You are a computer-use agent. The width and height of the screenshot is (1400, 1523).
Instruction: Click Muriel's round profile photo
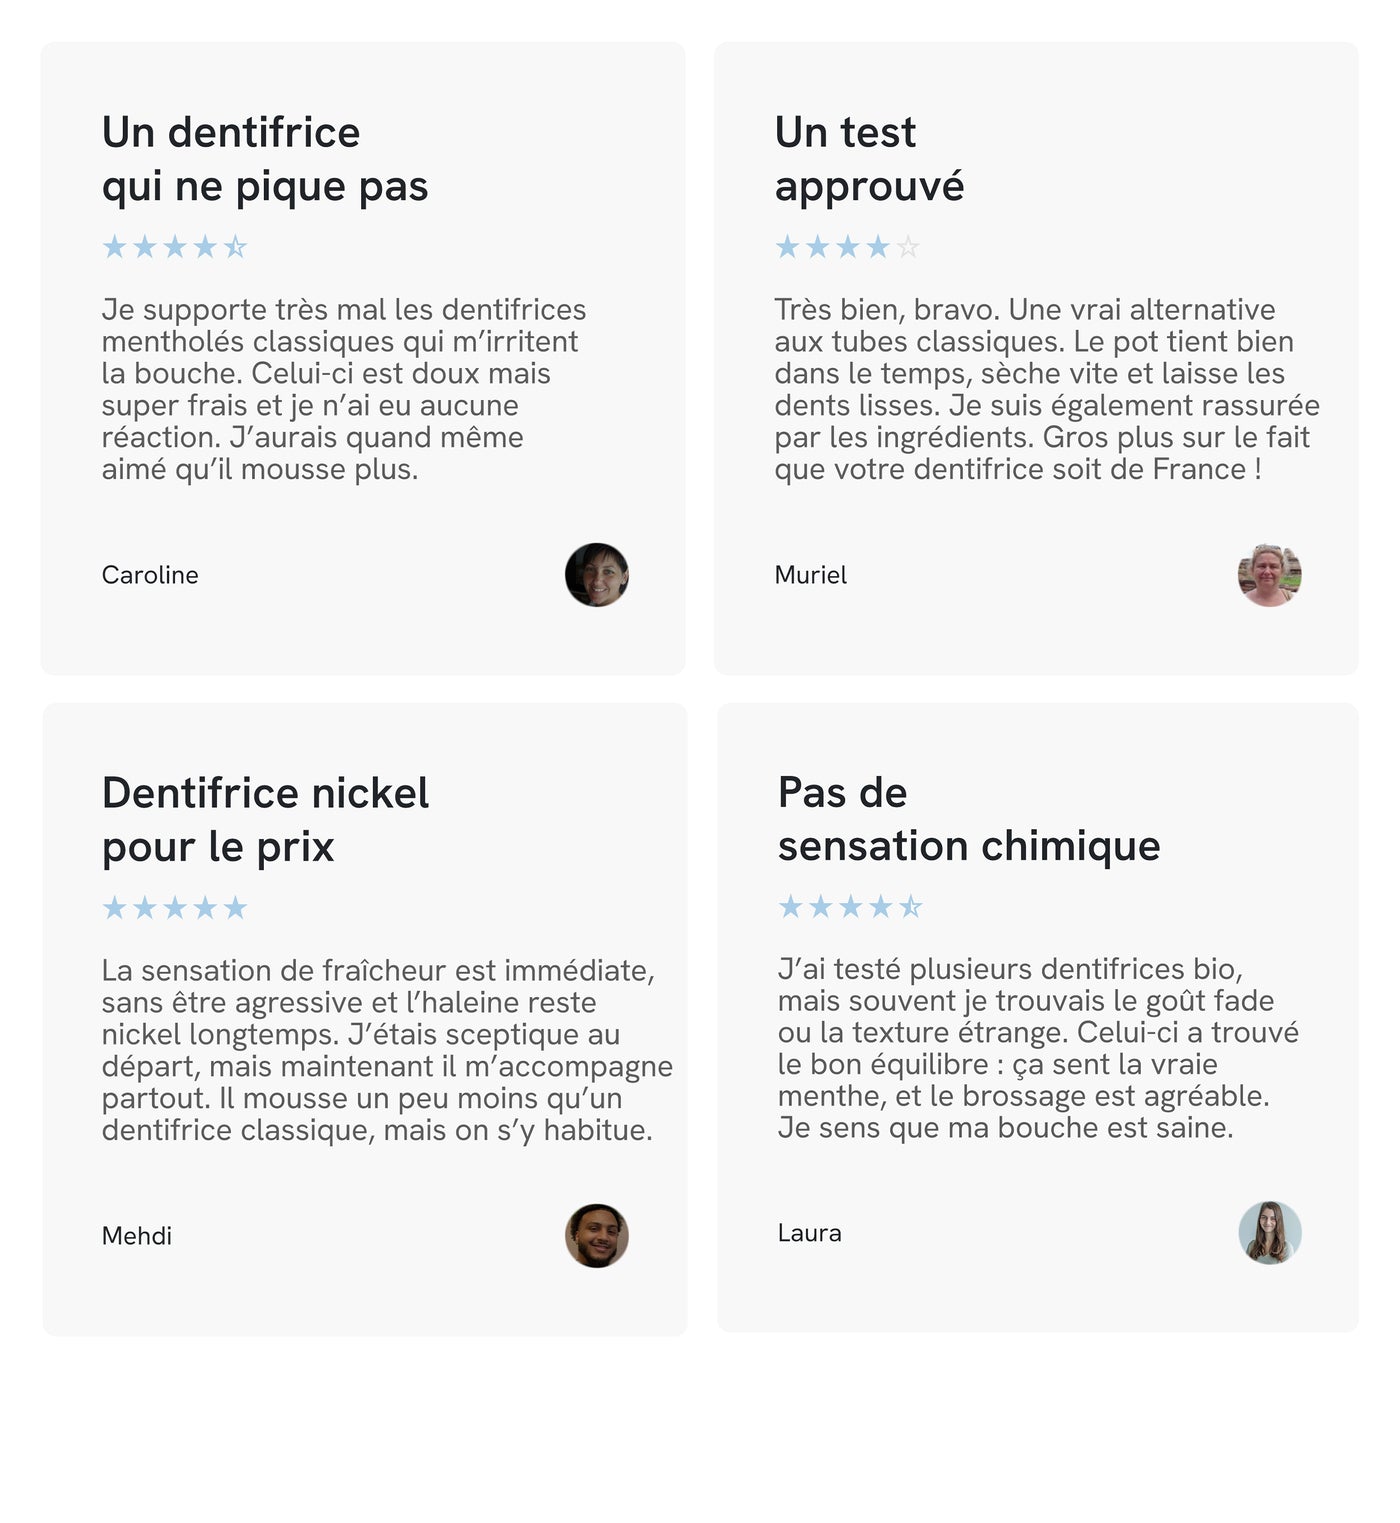coord(1270,575)
